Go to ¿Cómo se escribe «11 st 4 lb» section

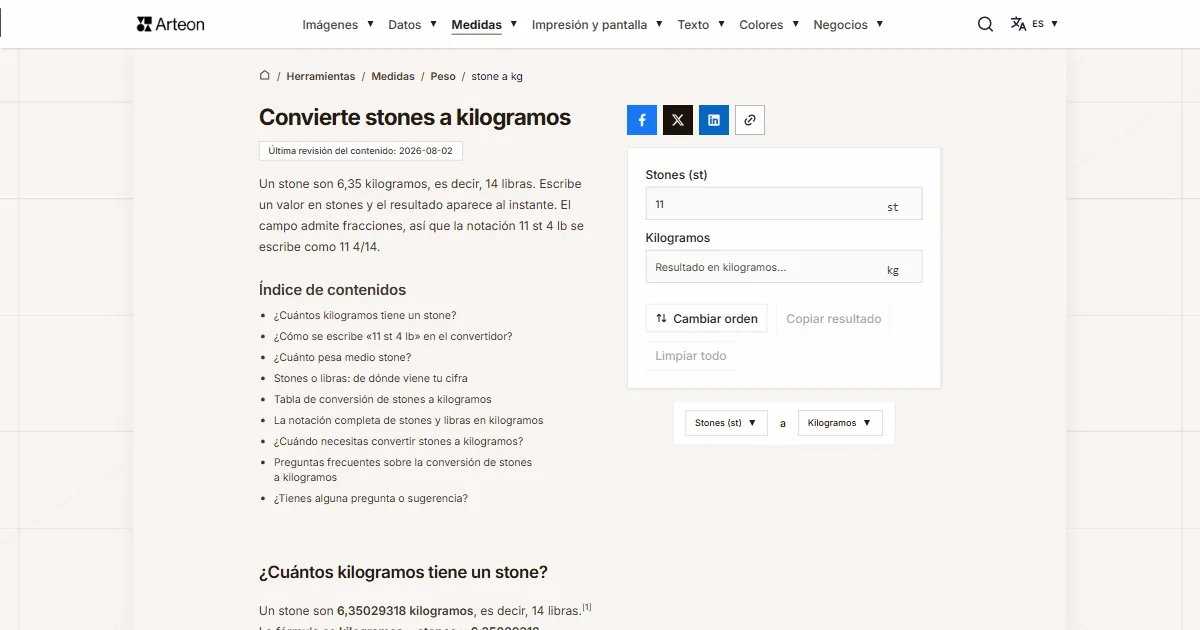pos(393,336)
